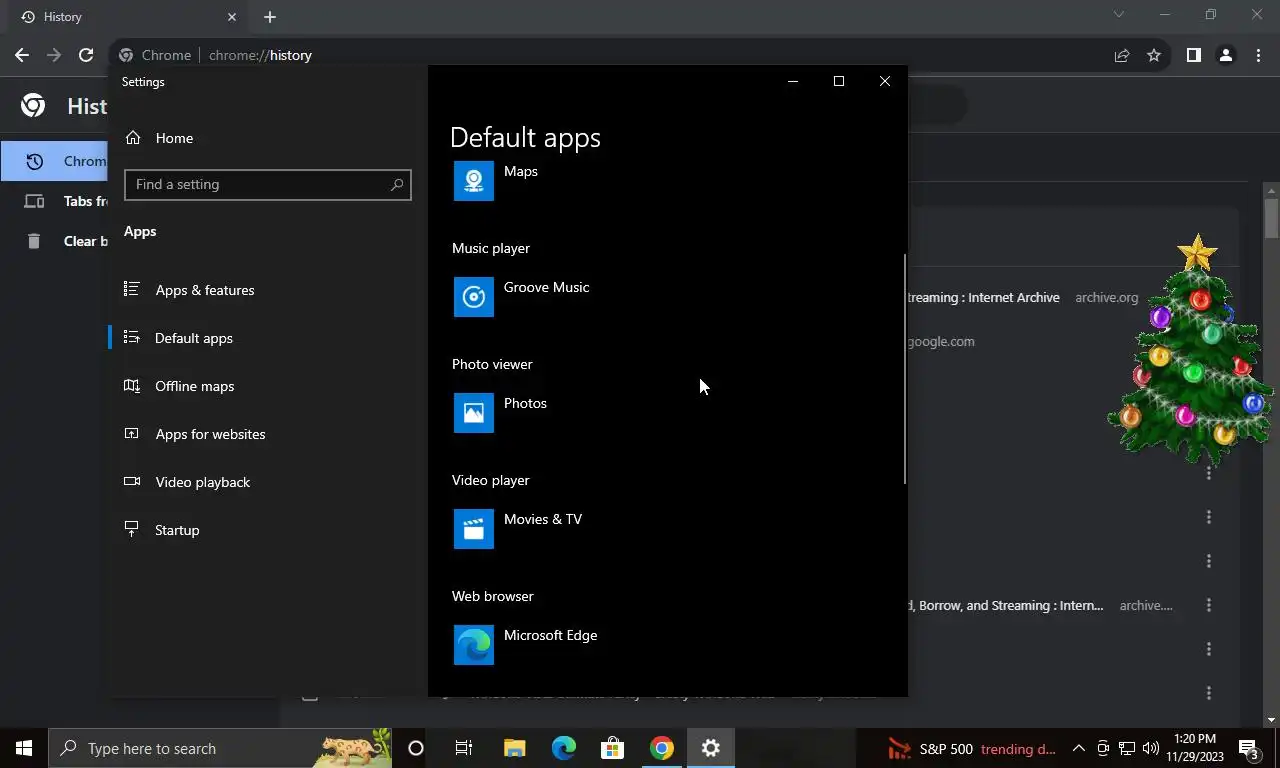
Task: Toggle Chrome's side panel
Action: click(1193, 55)
